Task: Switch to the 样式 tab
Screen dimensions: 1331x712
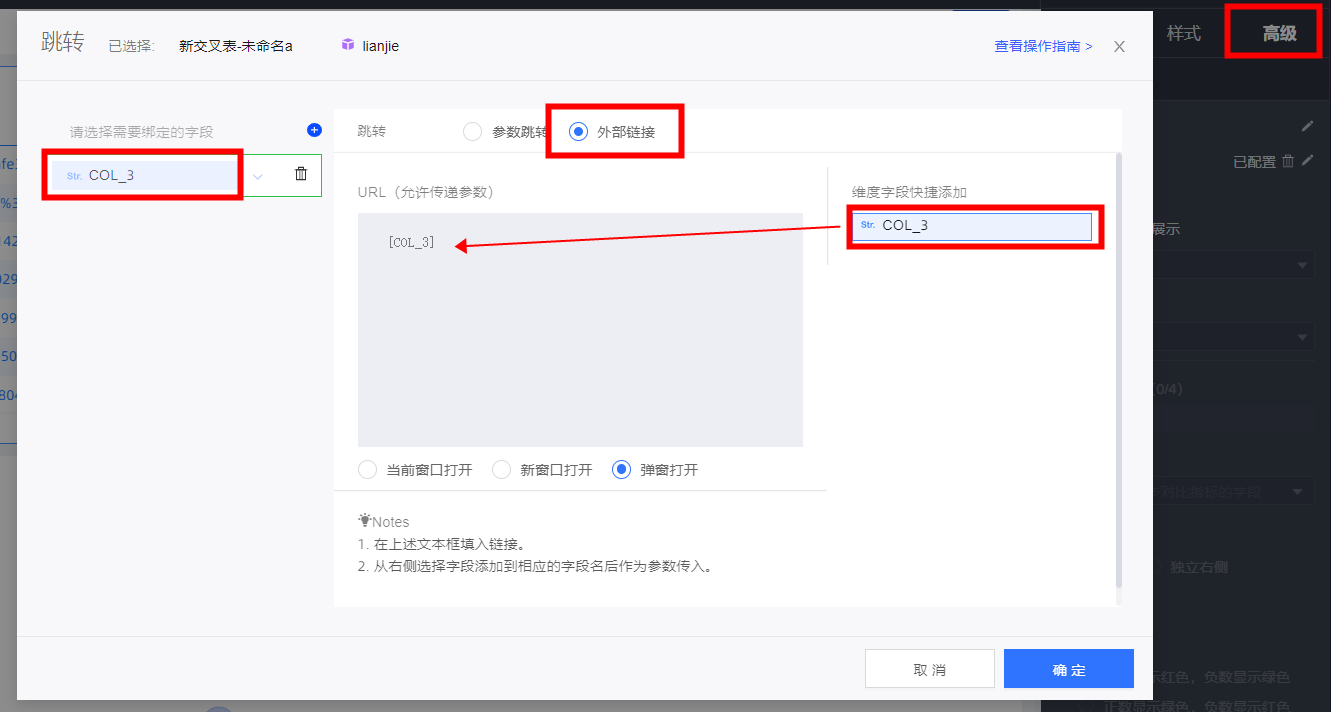Action: coord(1183,33)
